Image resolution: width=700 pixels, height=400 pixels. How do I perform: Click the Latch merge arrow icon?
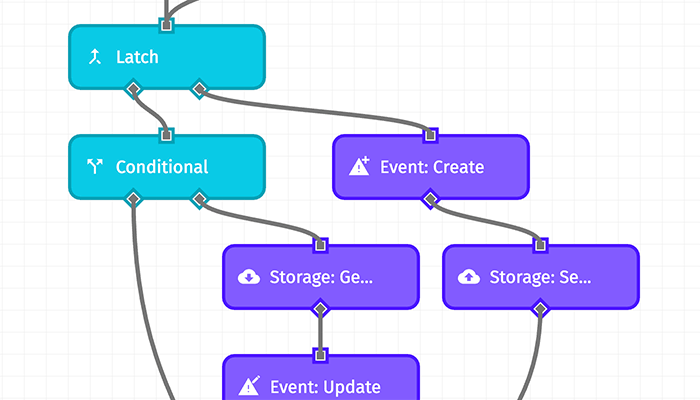pos(95,57)
